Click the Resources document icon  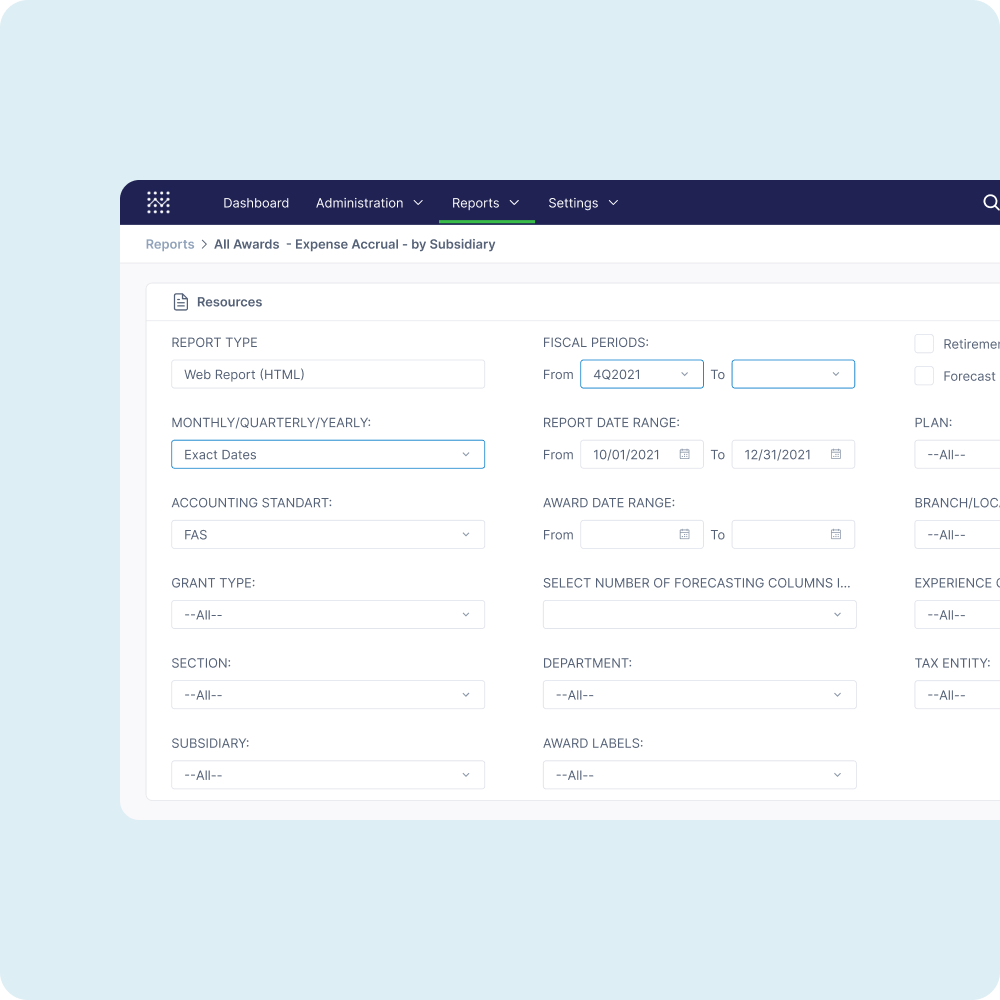click(181, 302)
